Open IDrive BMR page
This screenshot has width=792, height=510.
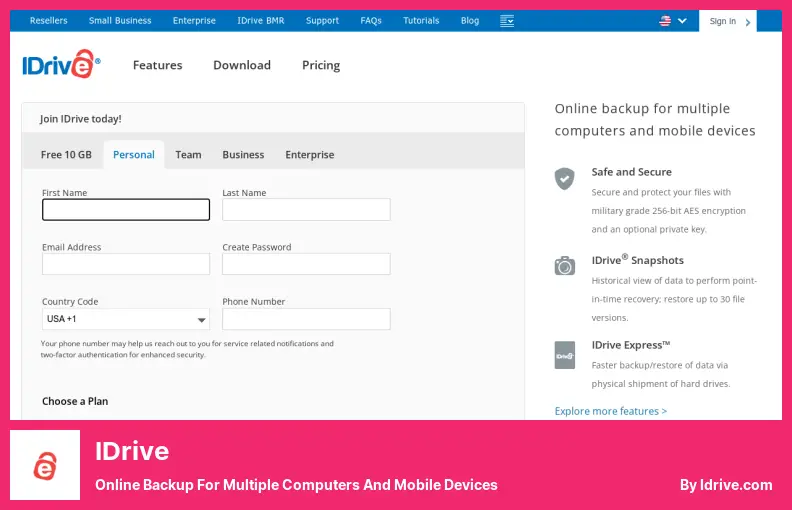(261, 21)
